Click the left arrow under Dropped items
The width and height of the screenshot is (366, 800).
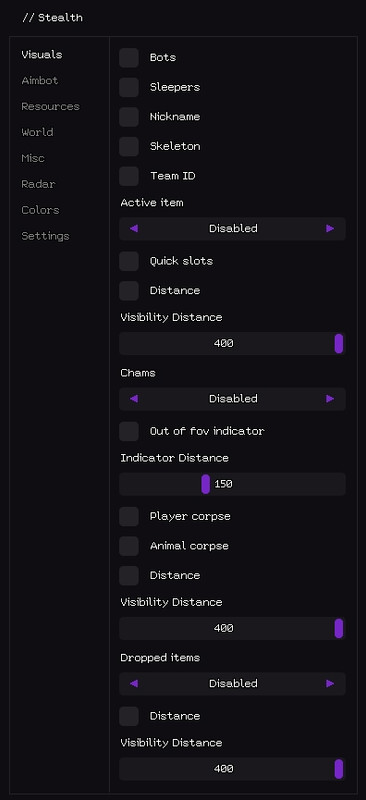click(x=134, y=683)
